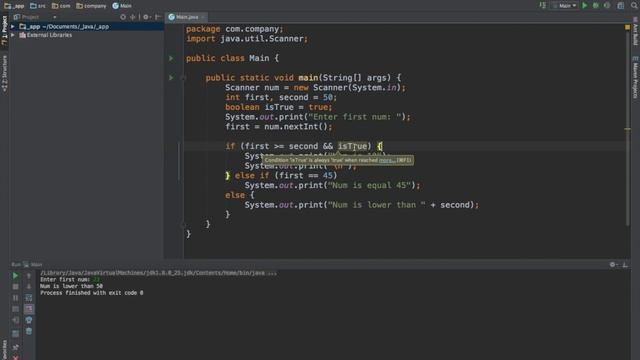Open the 'more...' link in inspection tooltip
The image size is (640, 360).
point(387,160)
